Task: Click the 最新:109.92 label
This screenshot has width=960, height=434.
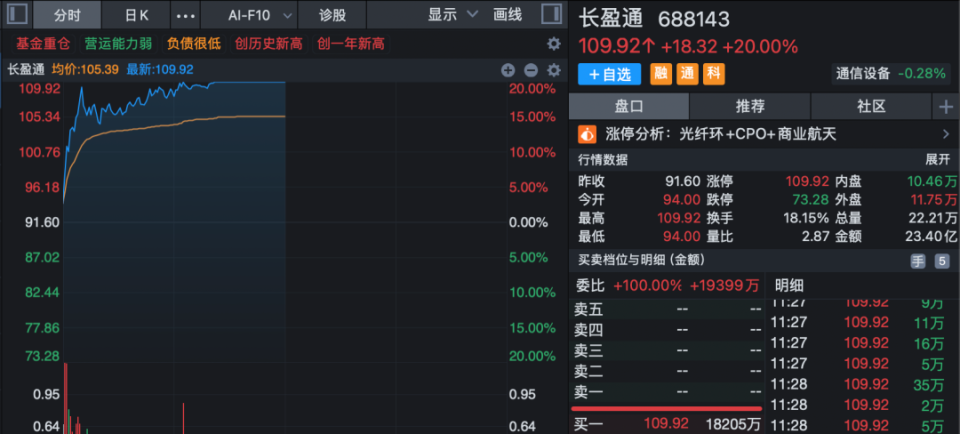Action: tap(160, 70)
